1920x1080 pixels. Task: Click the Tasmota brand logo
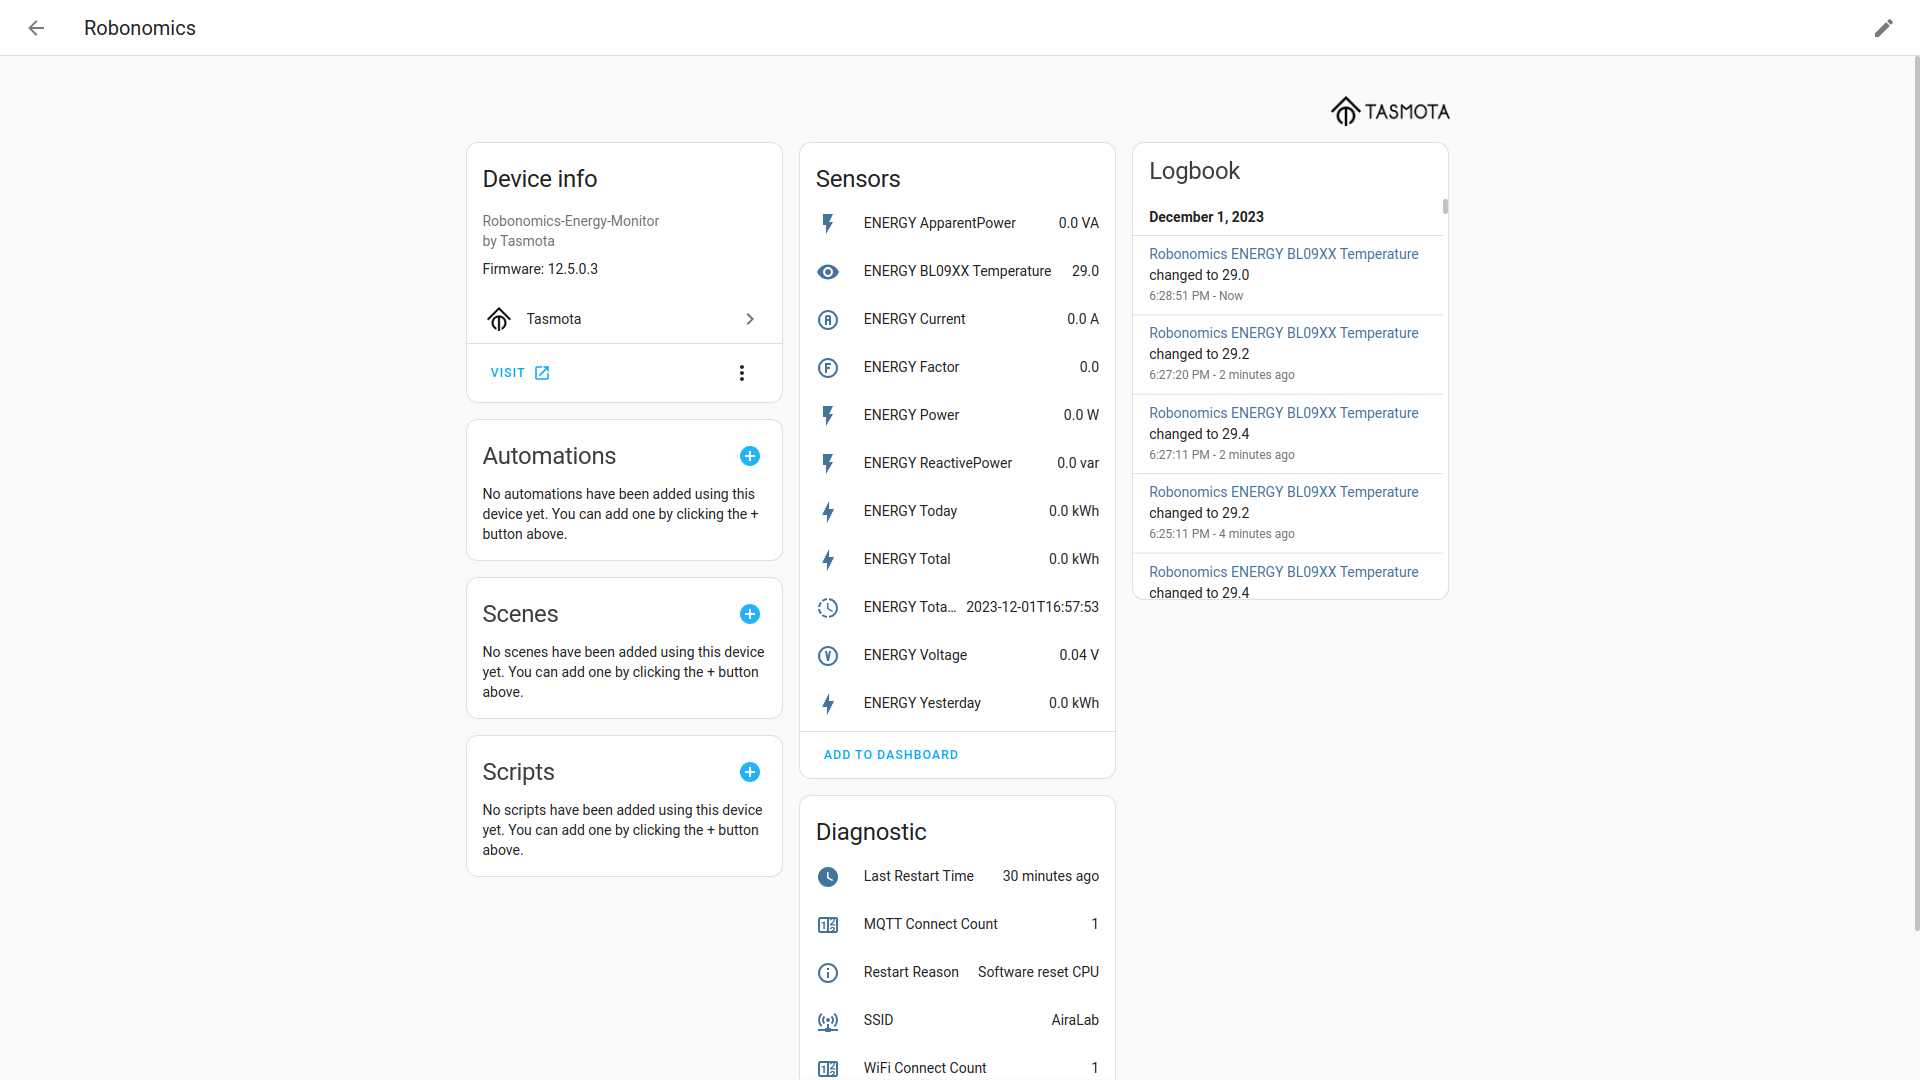1390,111
